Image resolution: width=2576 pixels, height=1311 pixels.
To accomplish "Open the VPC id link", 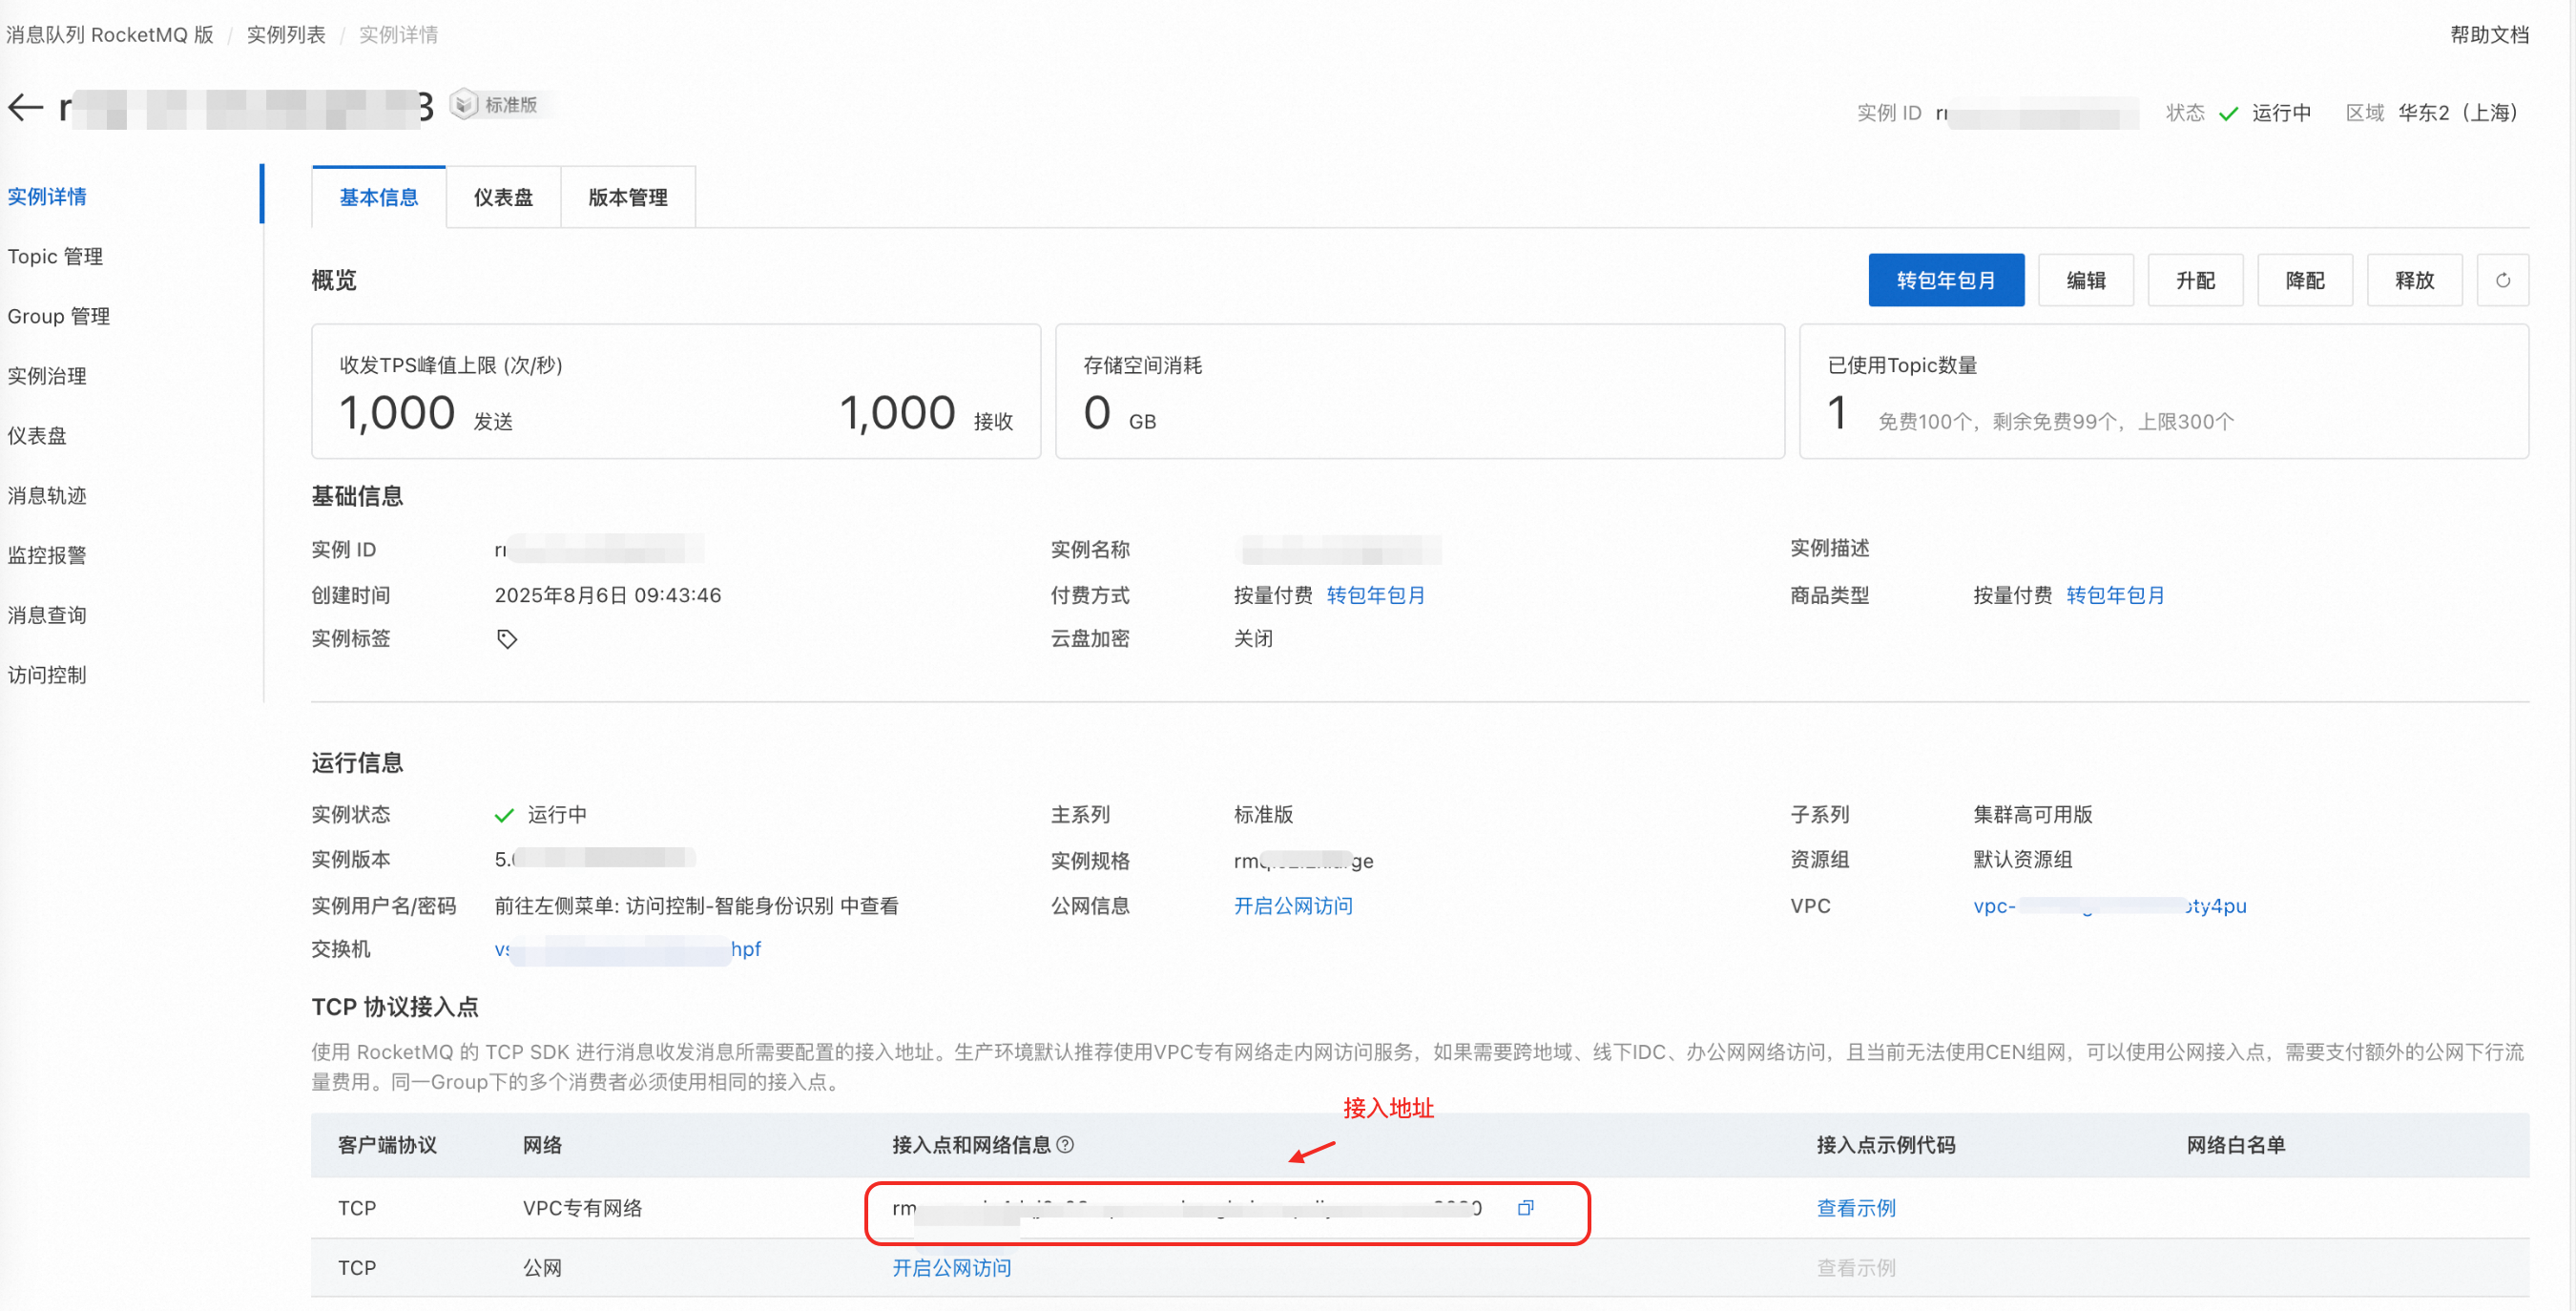I will pyautogui.click(x=2110, y=906).
